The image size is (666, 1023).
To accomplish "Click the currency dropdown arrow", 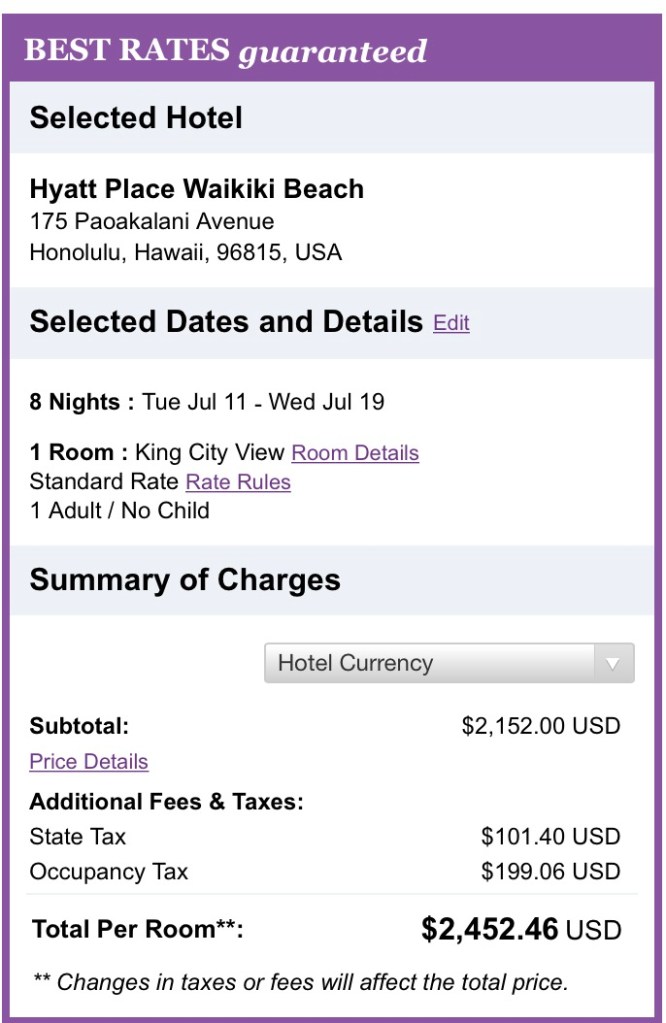I will tap(614, 663).
